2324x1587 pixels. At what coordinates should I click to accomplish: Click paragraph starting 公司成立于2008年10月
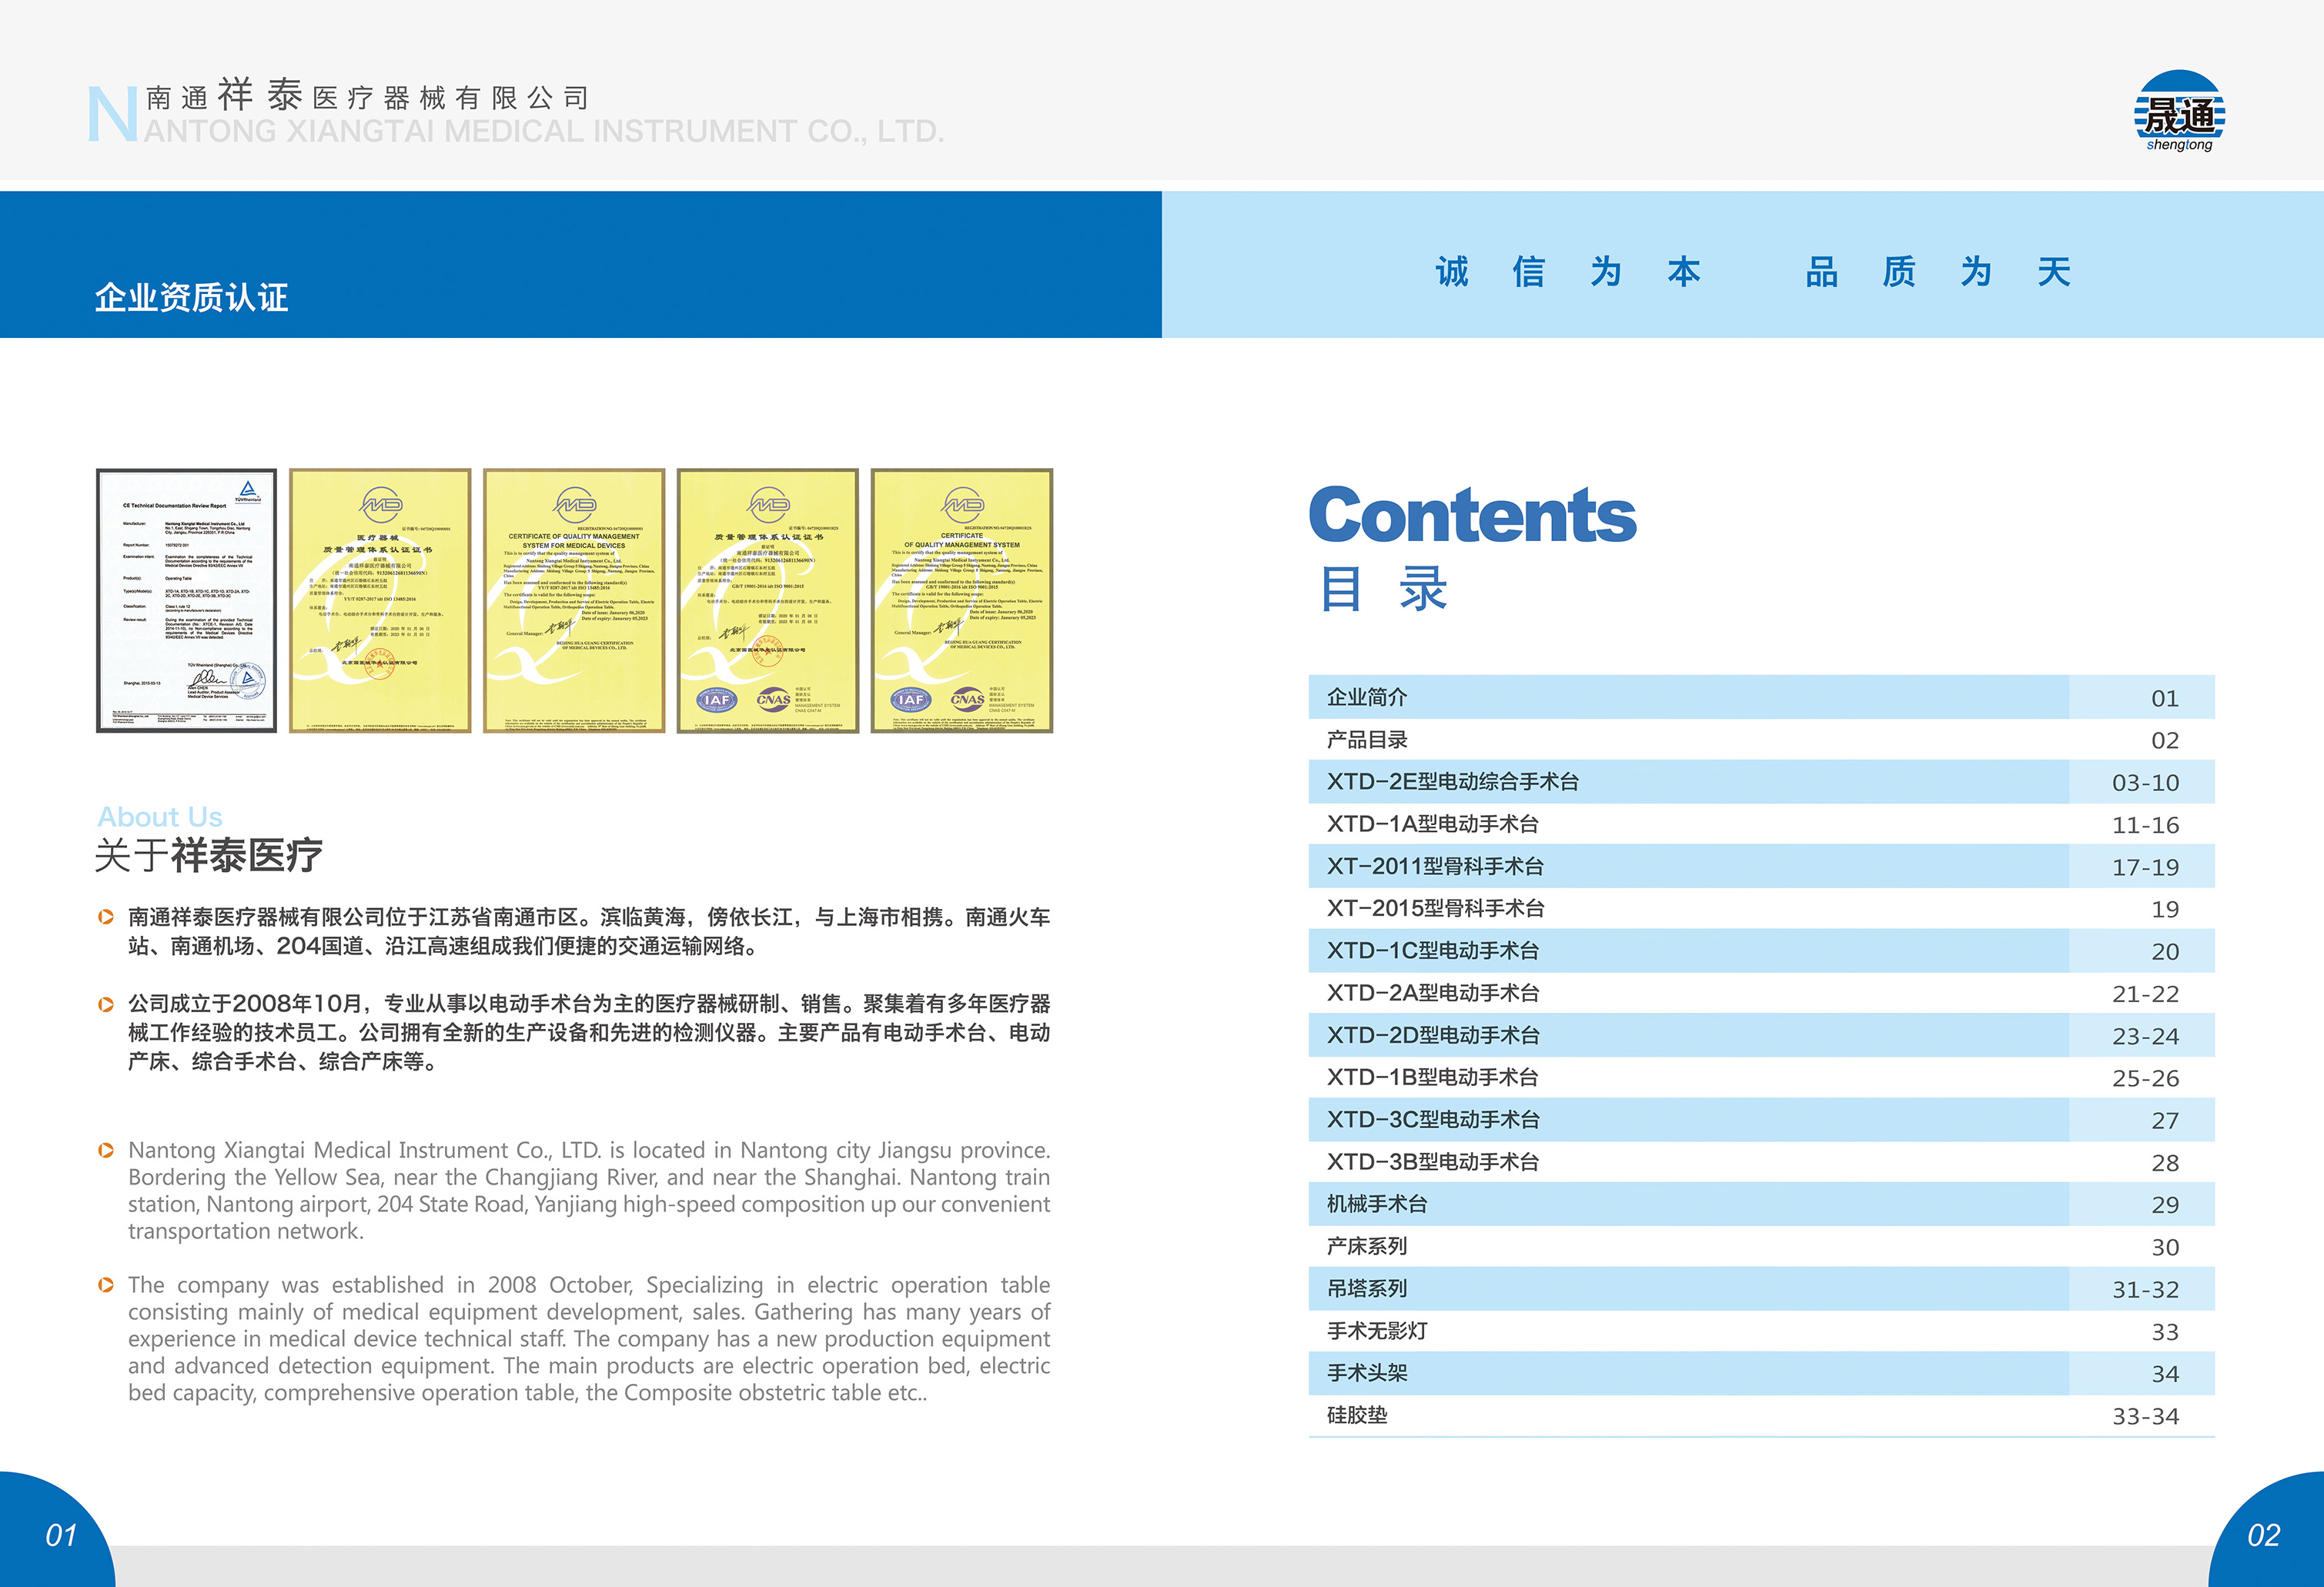click(x=589, y=1032)
